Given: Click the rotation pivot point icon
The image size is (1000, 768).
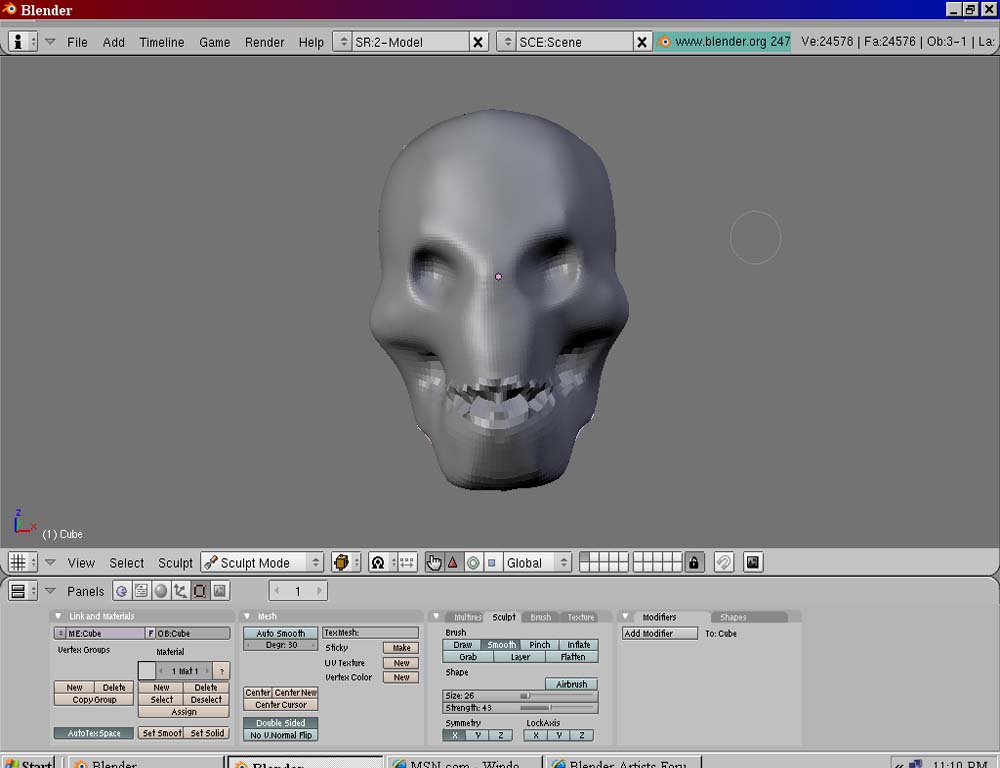Looking at the screenshot, I should (x=381, y=563).
